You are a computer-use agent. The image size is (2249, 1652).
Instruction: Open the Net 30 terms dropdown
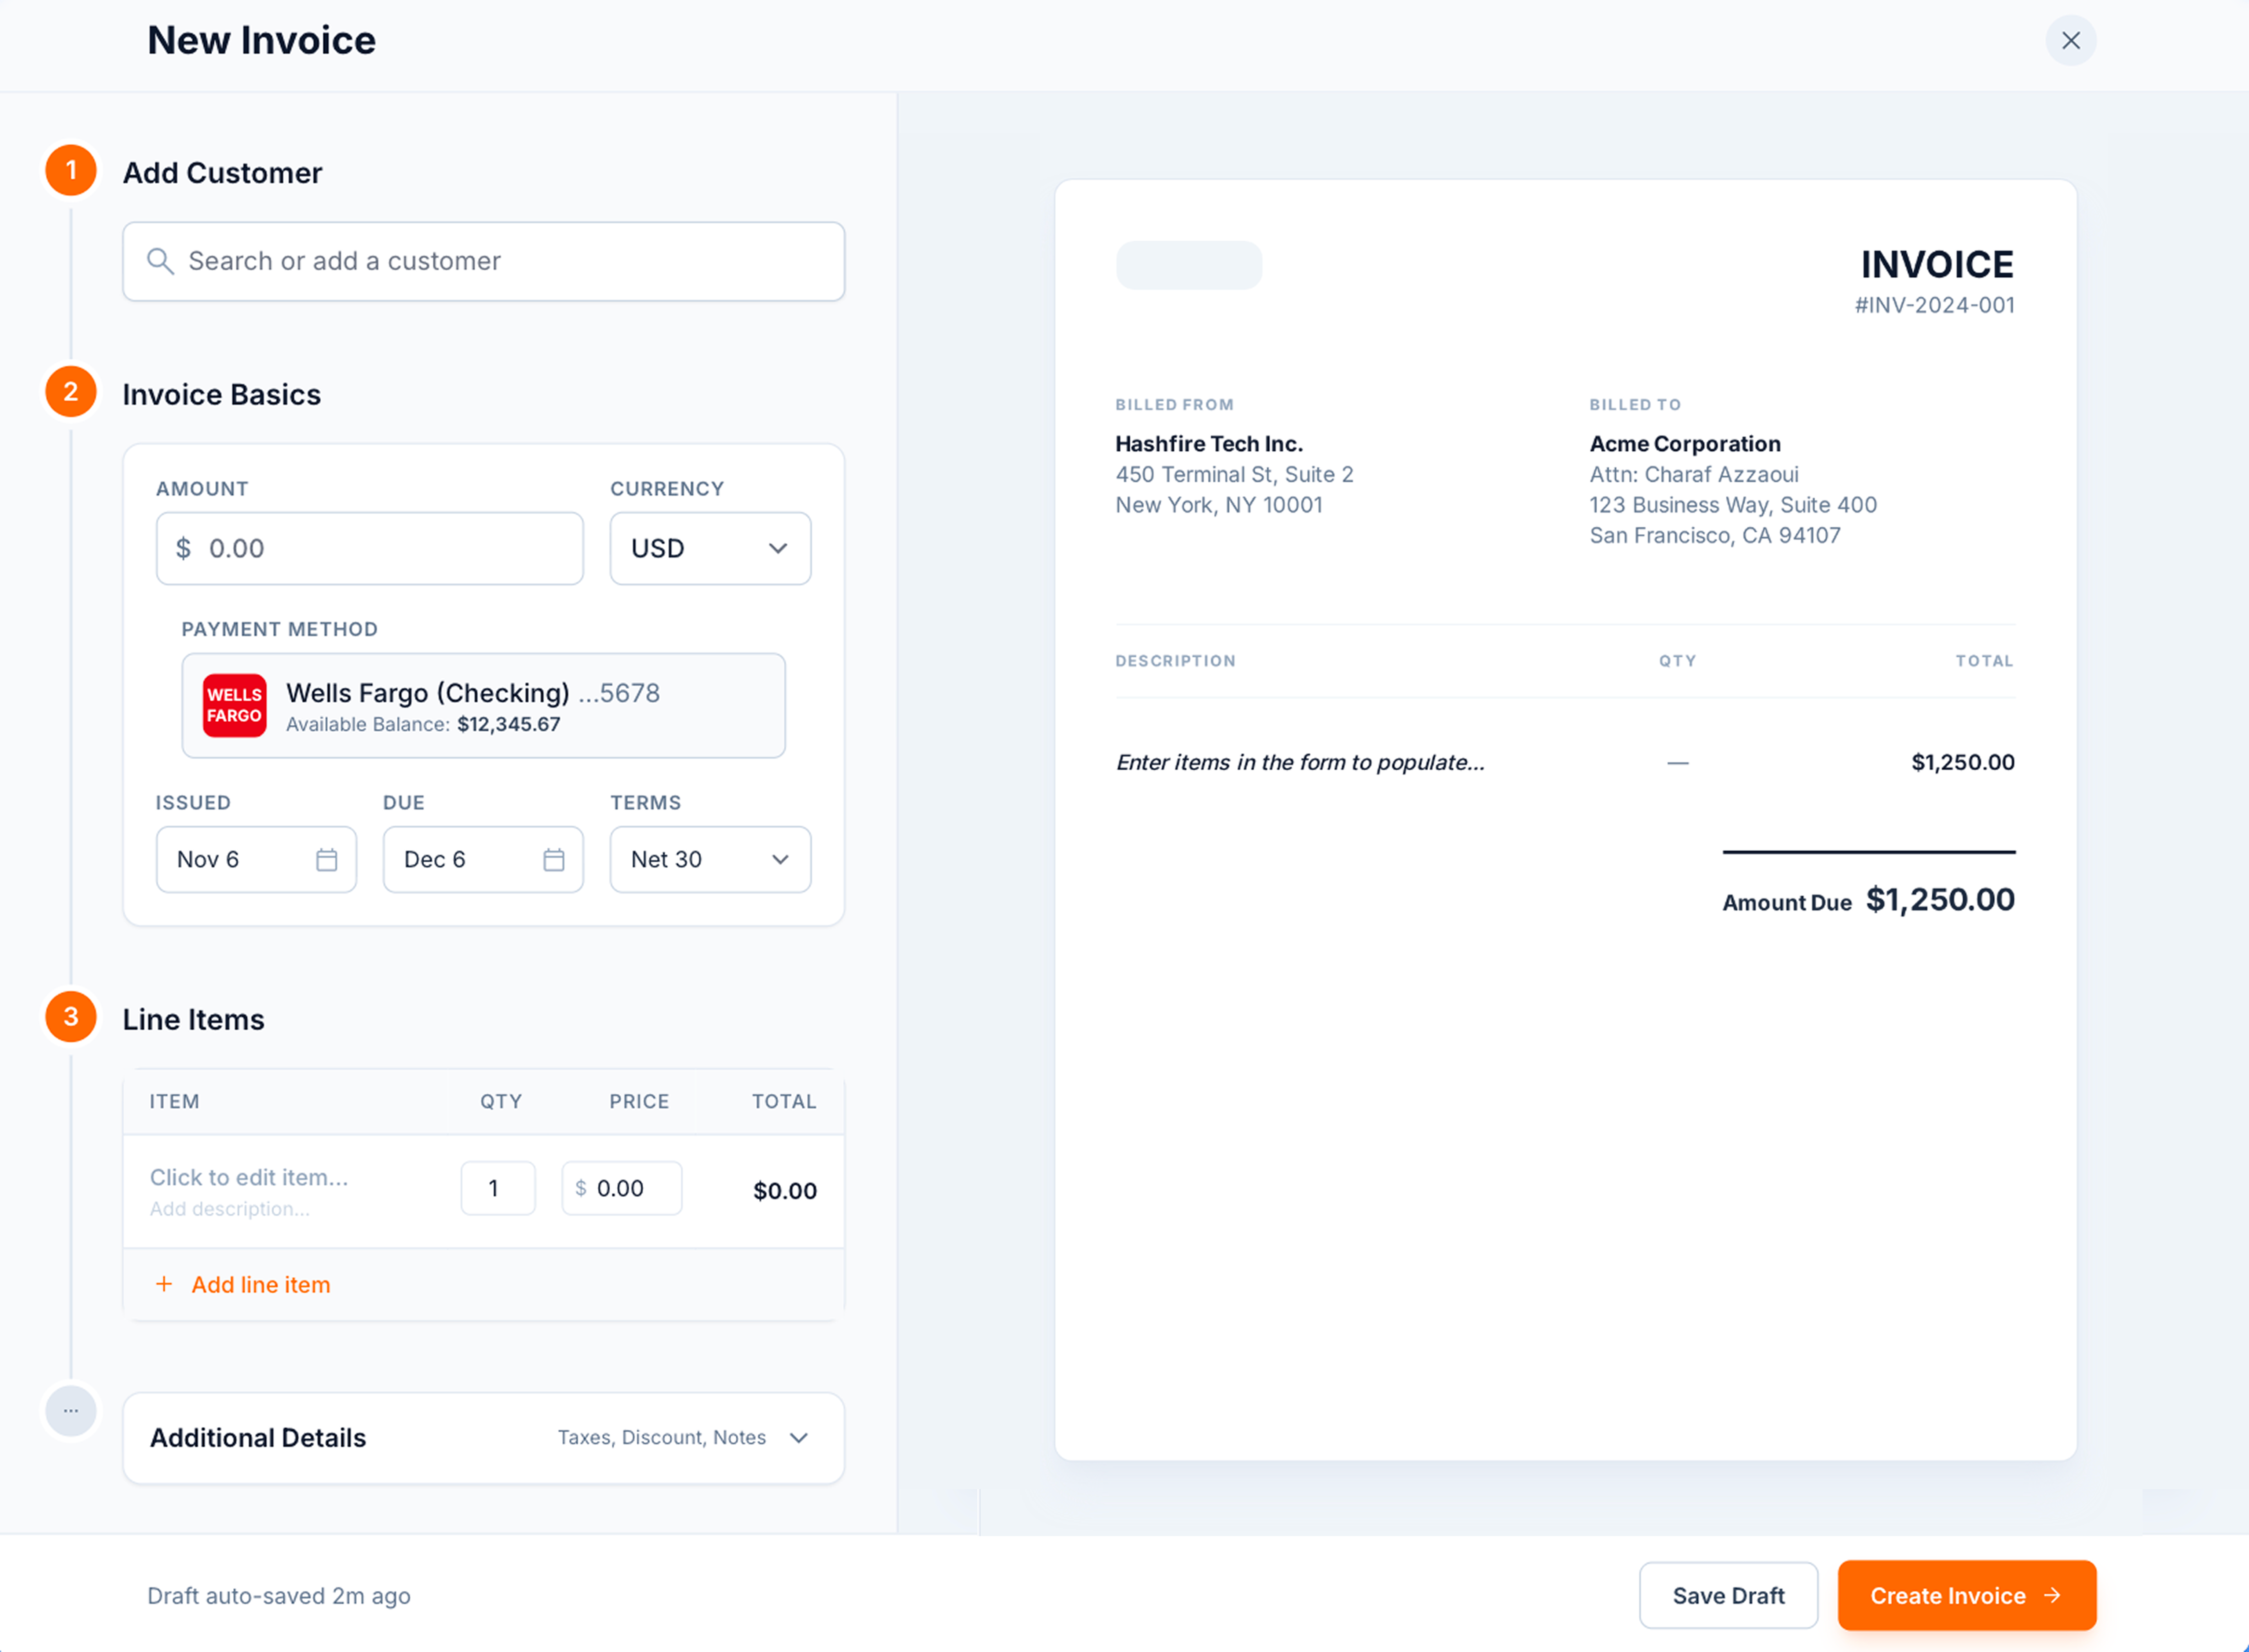710,859
